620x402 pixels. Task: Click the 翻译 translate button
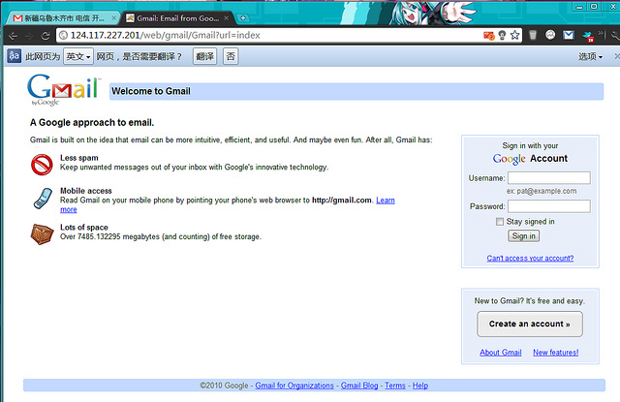coord(204,56)
